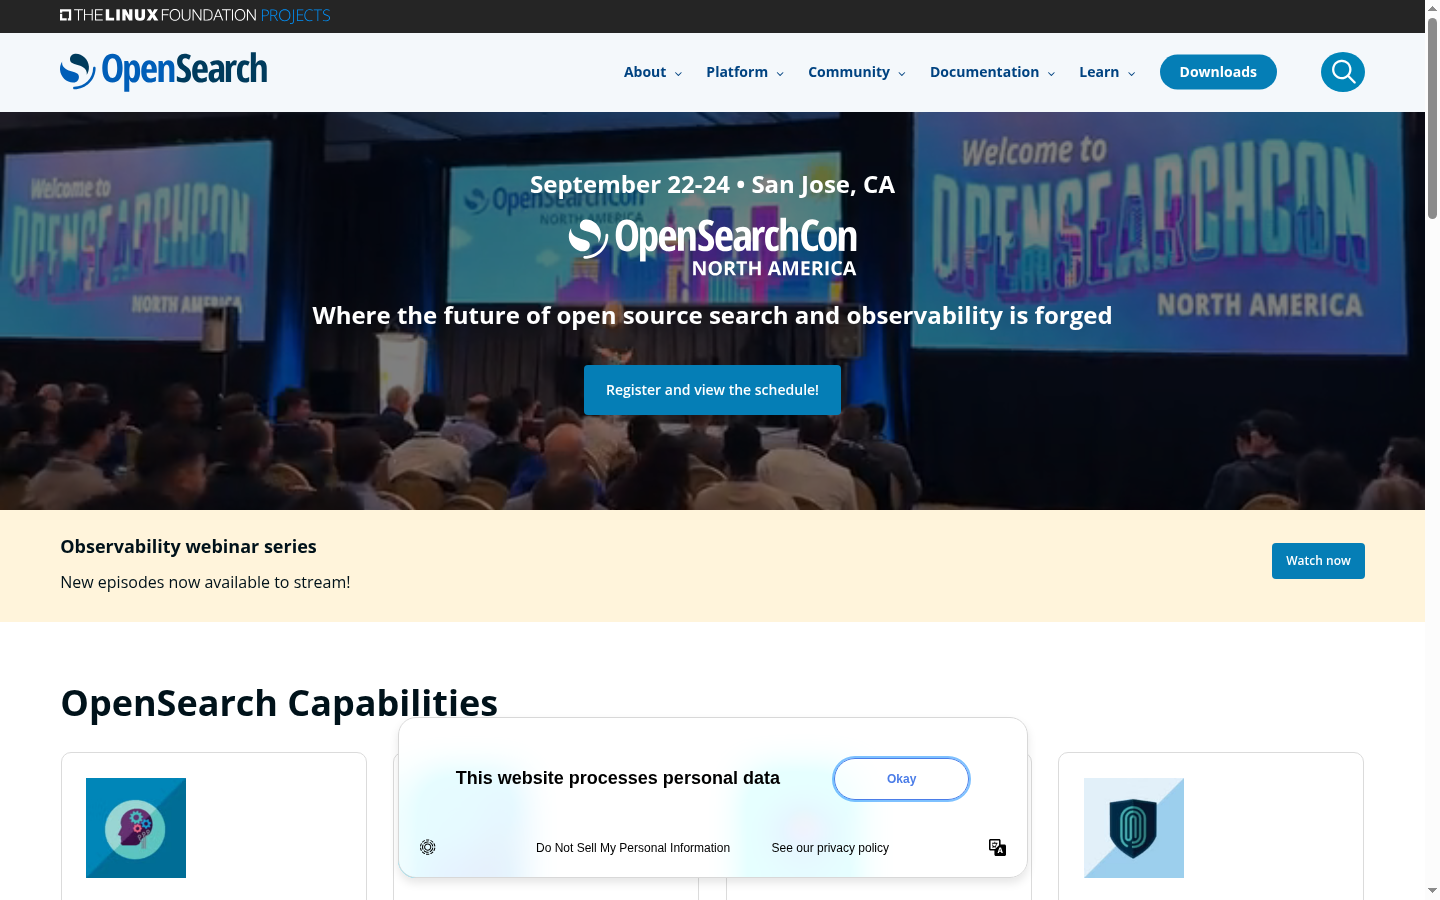Expand the Learn menu chevron
The height and width of the screenshot is (900, 1440).
click(1131, 73)
